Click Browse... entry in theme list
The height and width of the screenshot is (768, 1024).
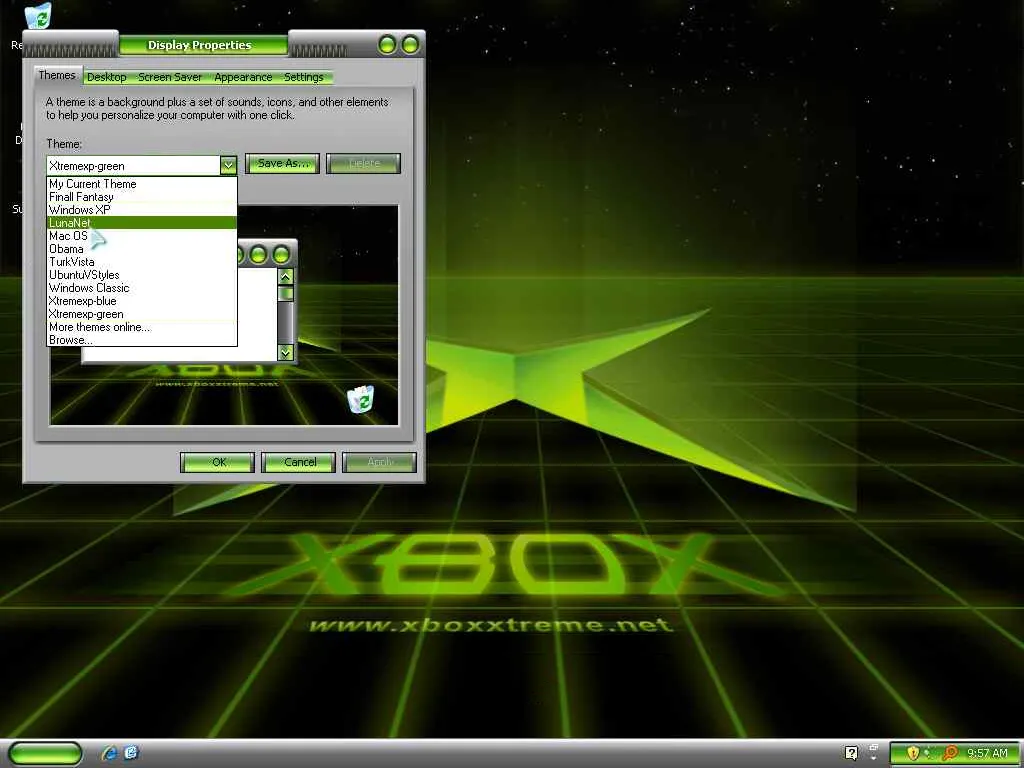click(x=142, y=340)
